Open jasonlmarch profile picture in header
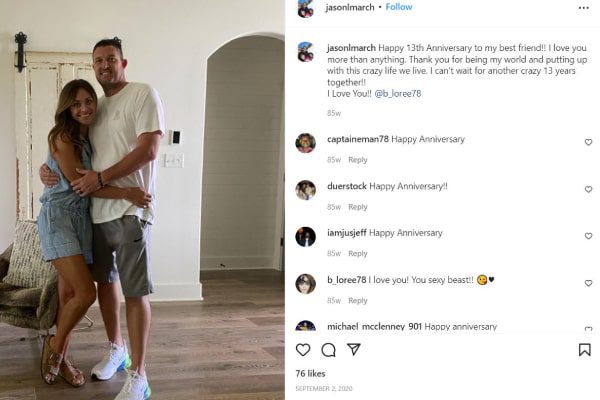 click(x=305, y=8)
